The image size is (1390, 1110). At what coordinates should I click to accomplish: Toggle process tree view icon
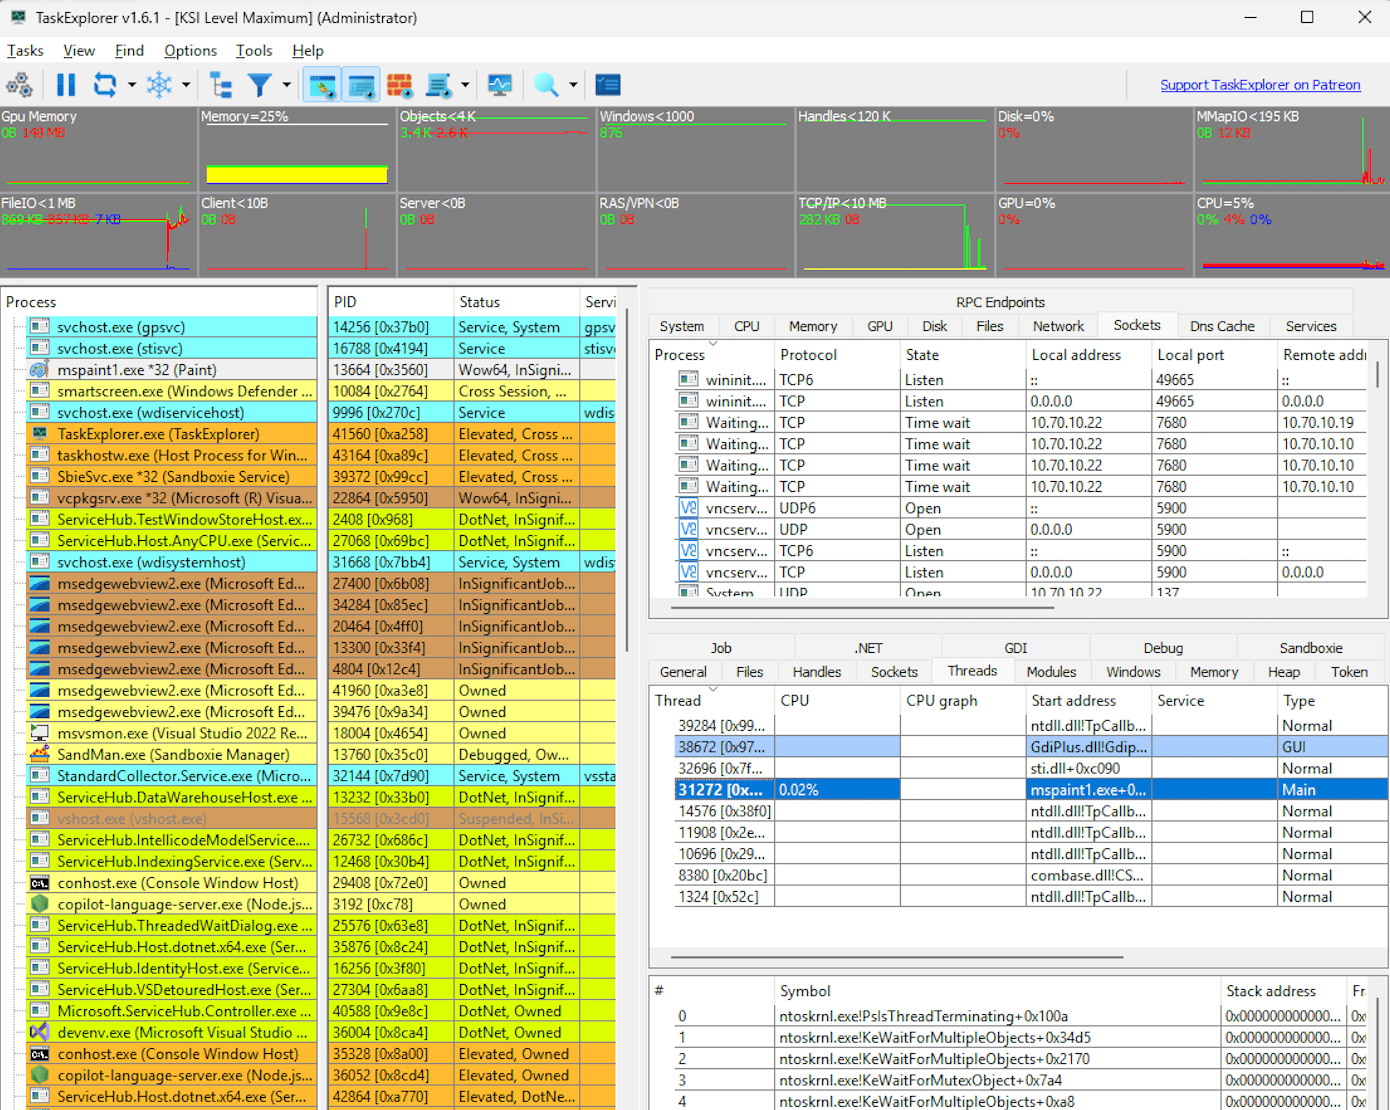click(x=221, y=85)
